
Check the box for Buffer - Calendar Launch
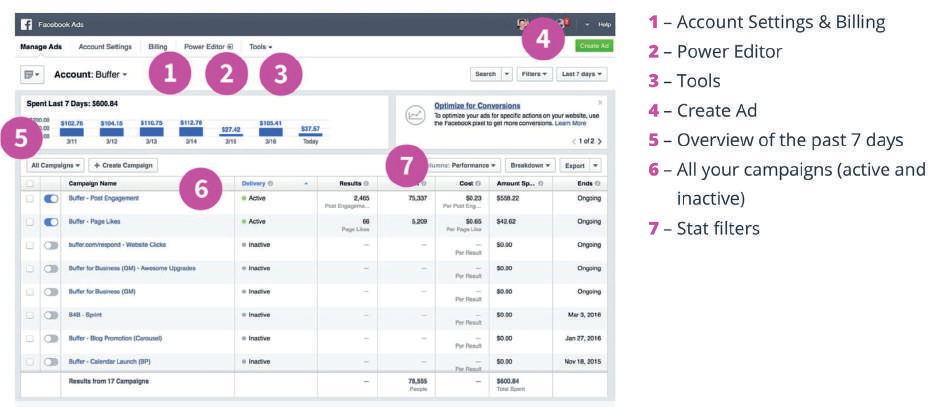pos(29,361)
